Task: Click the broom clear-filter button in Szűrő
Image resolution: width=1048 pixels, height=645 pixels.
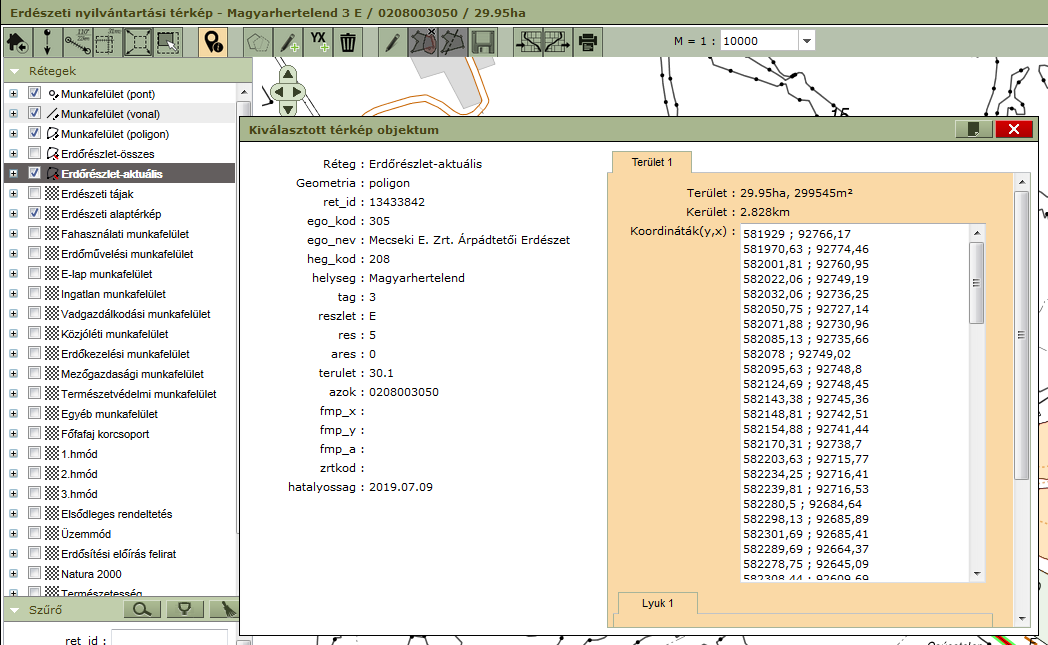Action: pos(227,609)
